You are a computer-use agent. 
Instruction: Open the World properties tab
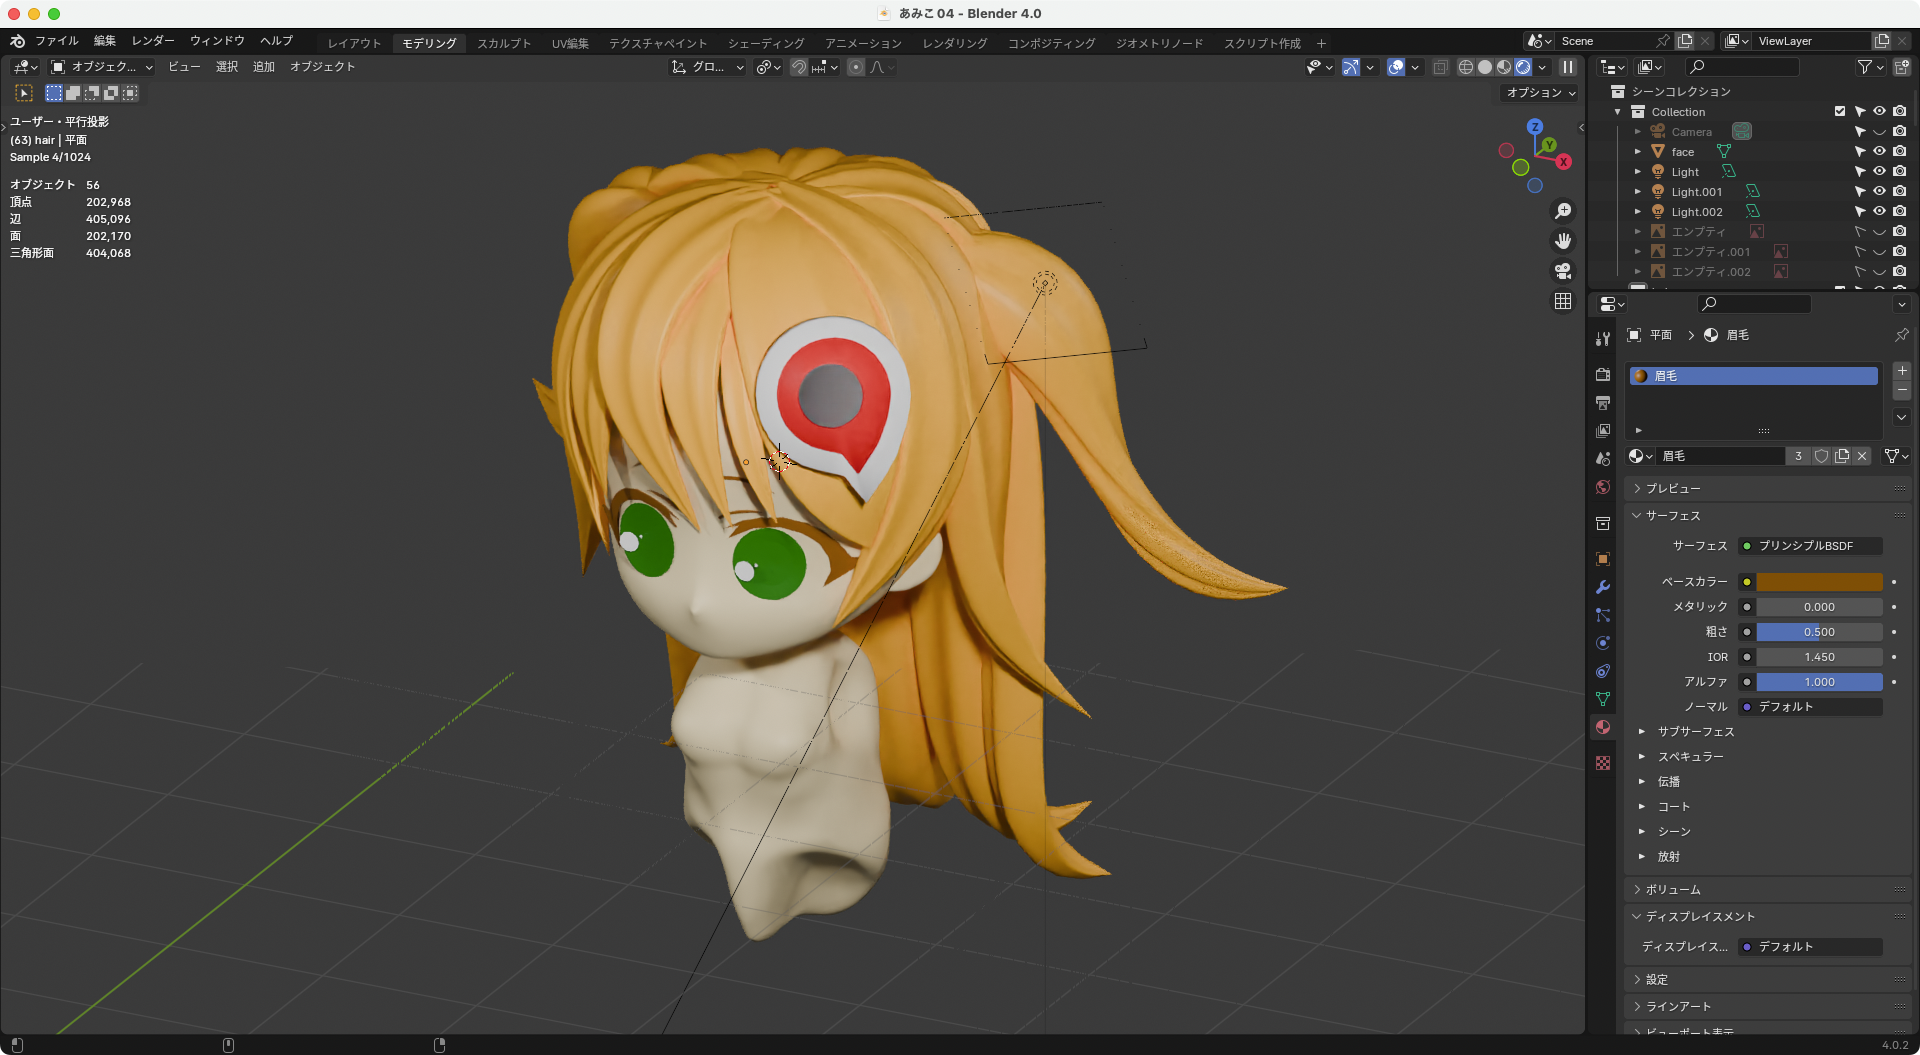pos(1603,487)
